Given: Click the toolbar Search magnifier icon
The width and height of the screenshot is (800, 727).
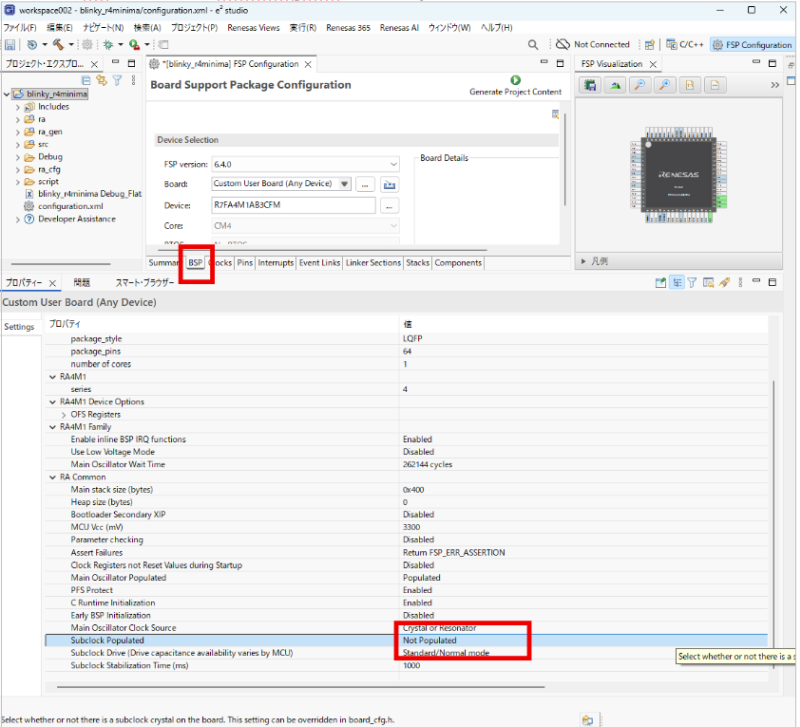Looking at the screenshot, I should click(x=533, y=45).
